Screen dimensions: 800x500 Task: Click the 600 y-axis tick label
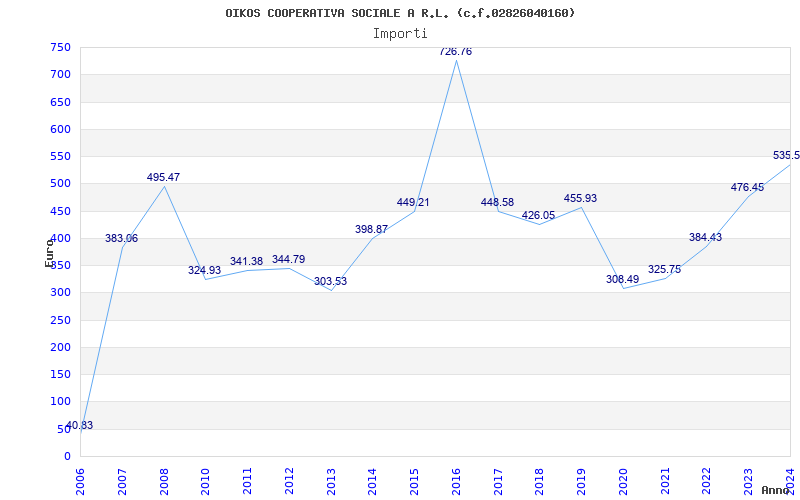pos(60,130)
